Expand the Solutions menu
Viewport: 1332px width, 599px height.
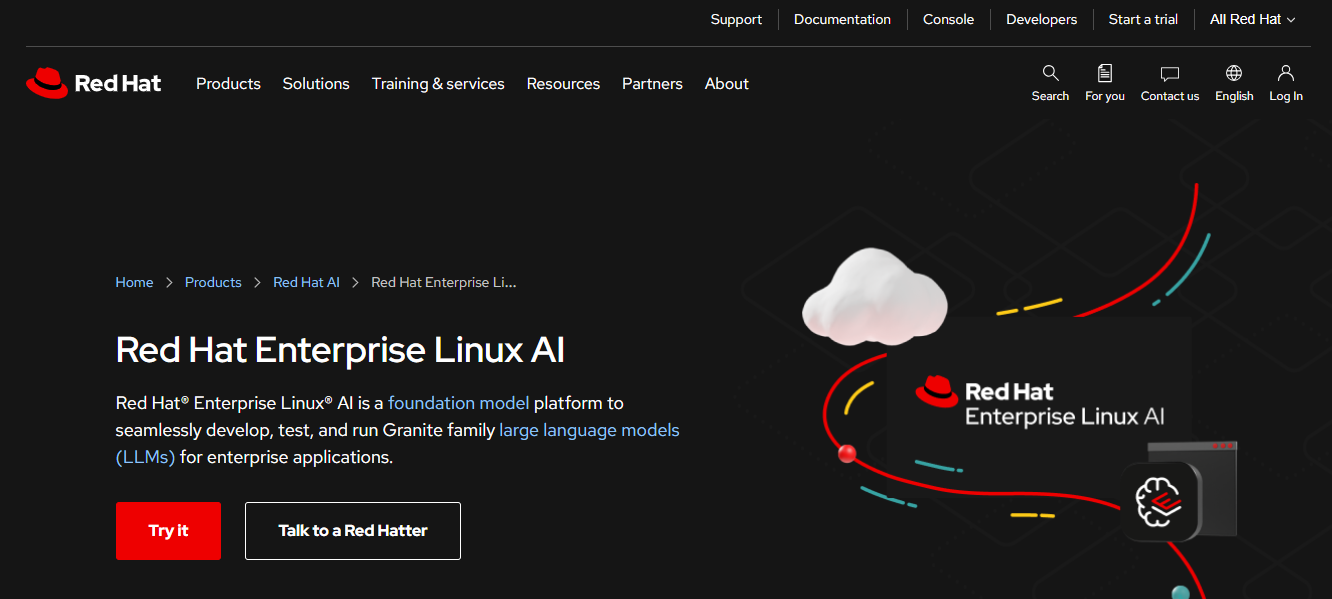click(315, 84)
